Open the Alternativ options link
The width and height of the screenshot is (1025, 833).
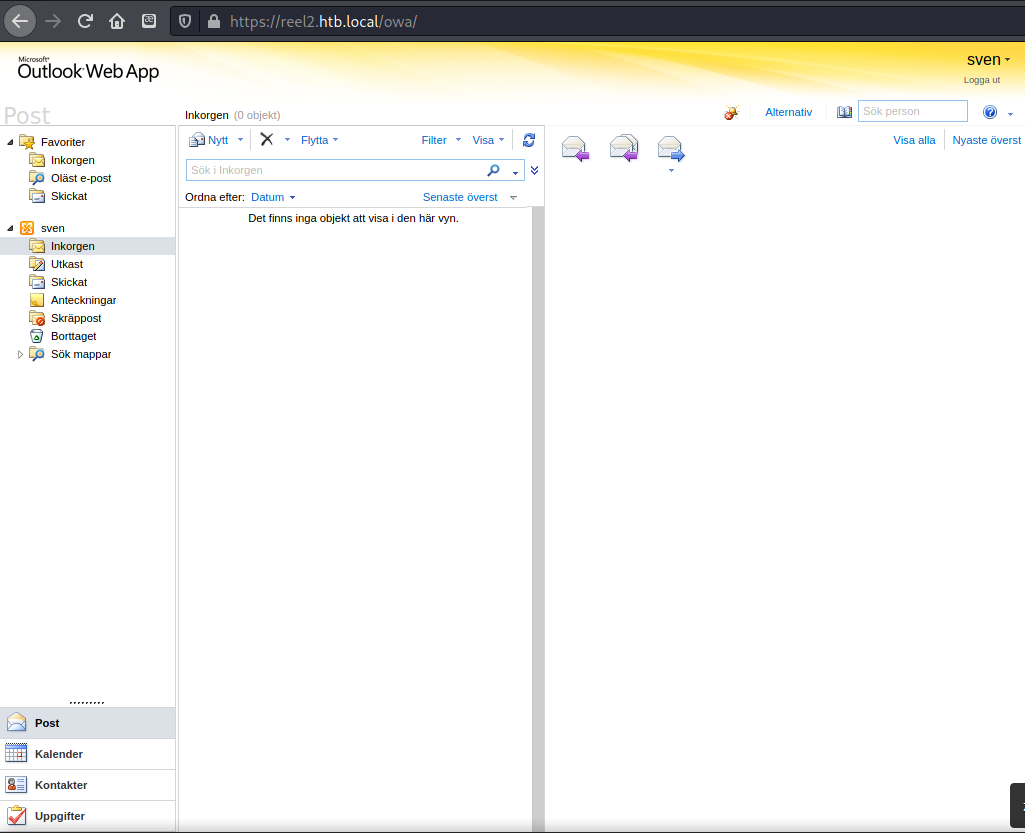click(x=788, y=112)
